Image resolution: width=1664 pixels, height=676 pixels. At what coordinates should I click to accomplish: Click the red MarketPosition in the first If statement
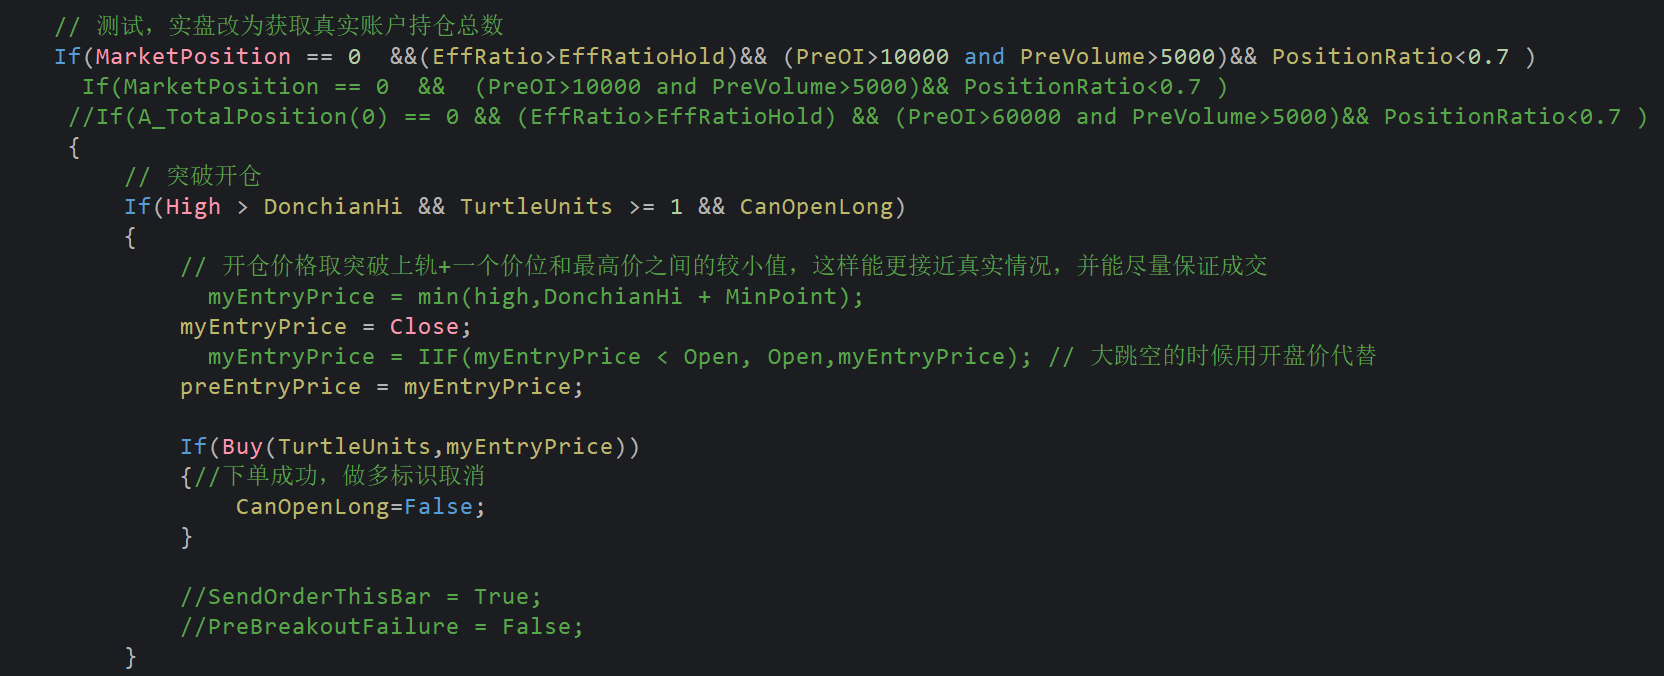[193, 57]
